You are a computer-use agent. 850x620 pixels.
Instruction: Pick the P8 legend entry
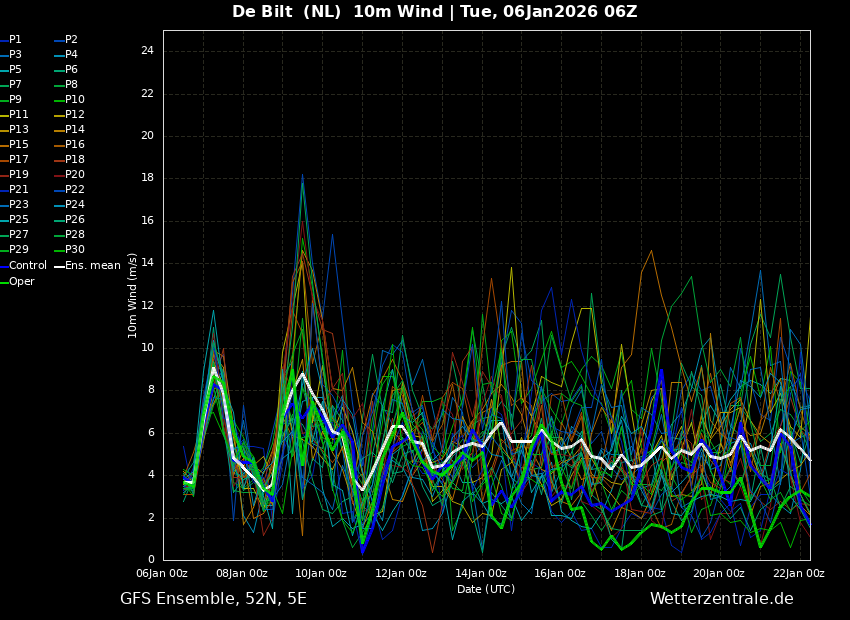click(66, 85)
